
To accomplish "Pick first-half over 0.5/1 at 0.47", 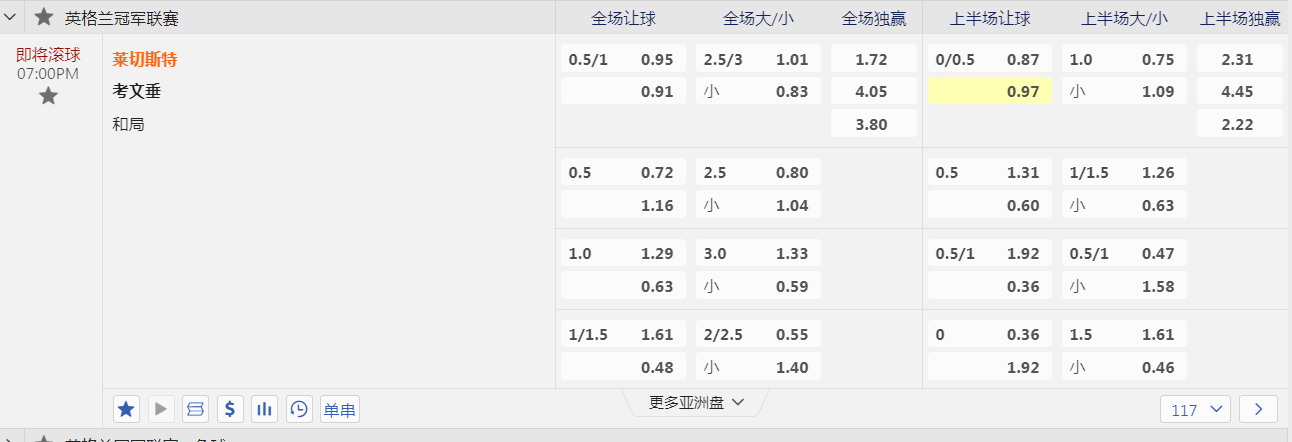I will (x=1124, y=253).
